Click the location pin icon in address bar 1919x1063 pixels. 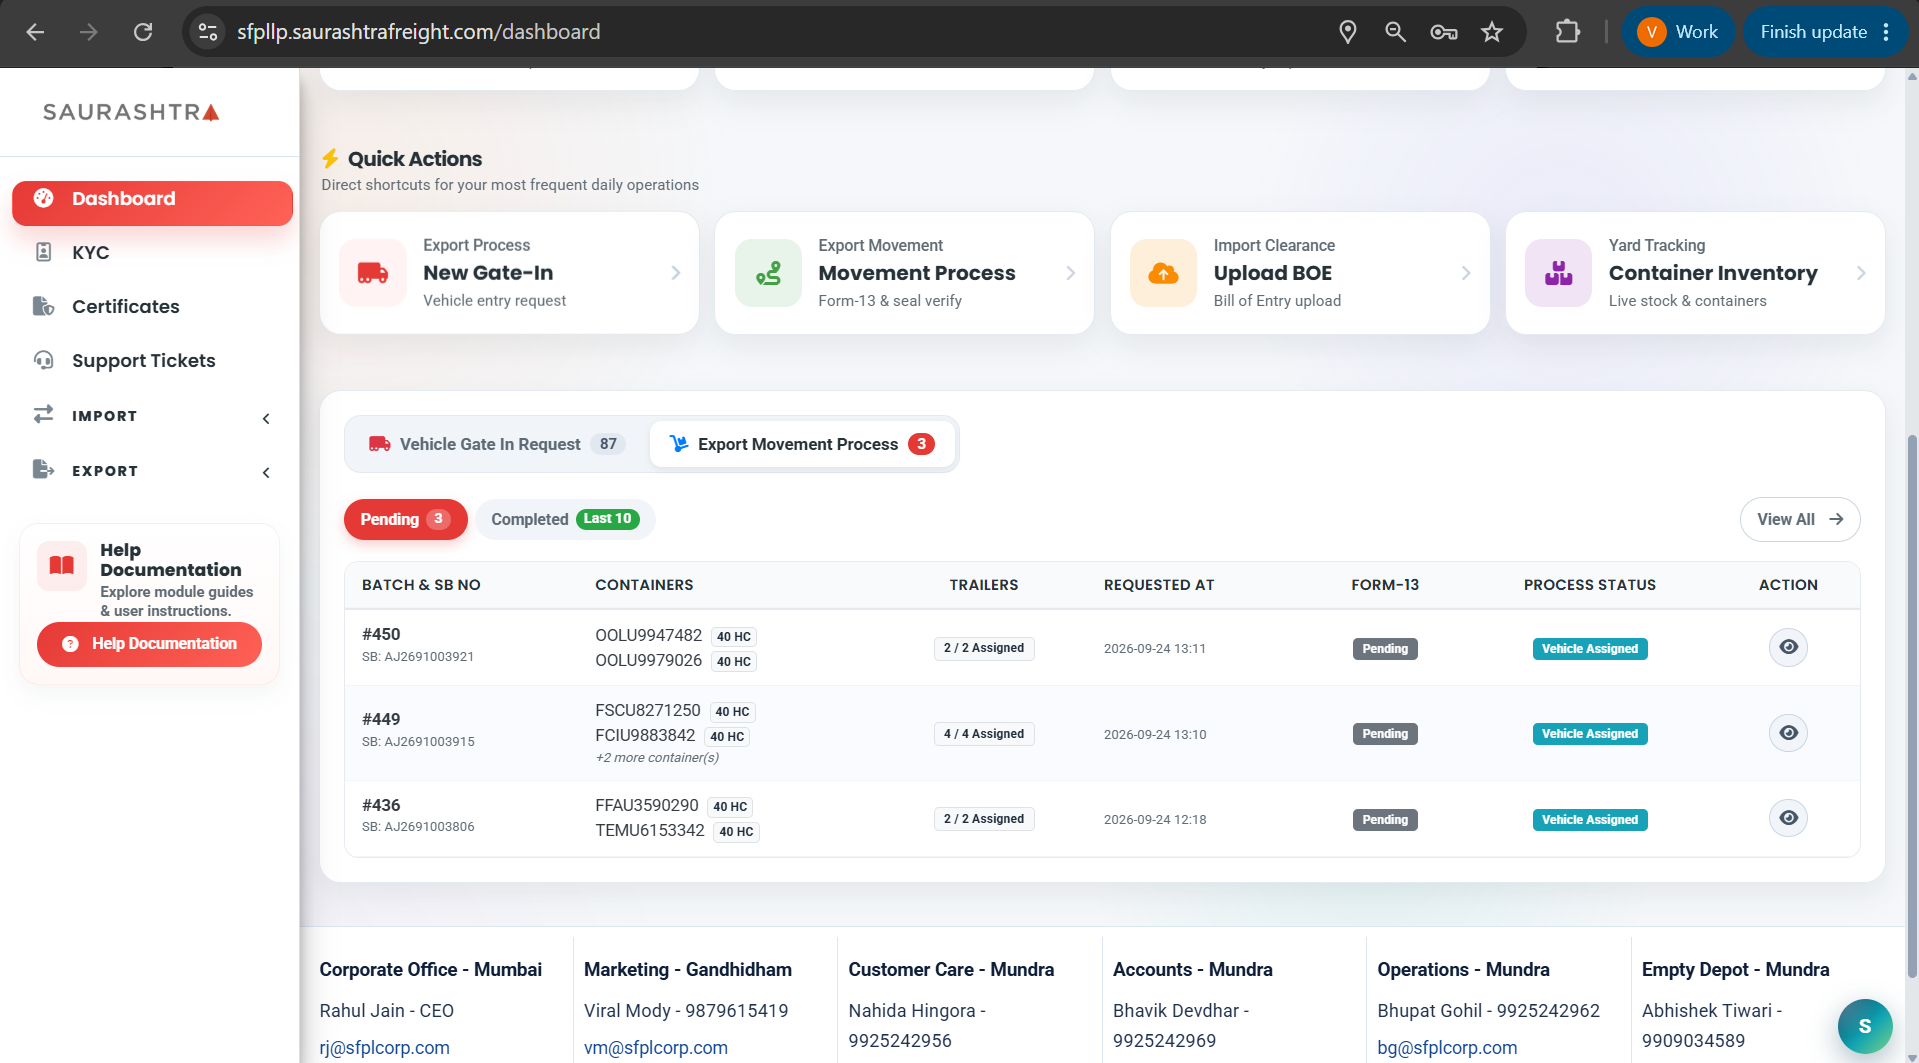tap(1348, 32)
